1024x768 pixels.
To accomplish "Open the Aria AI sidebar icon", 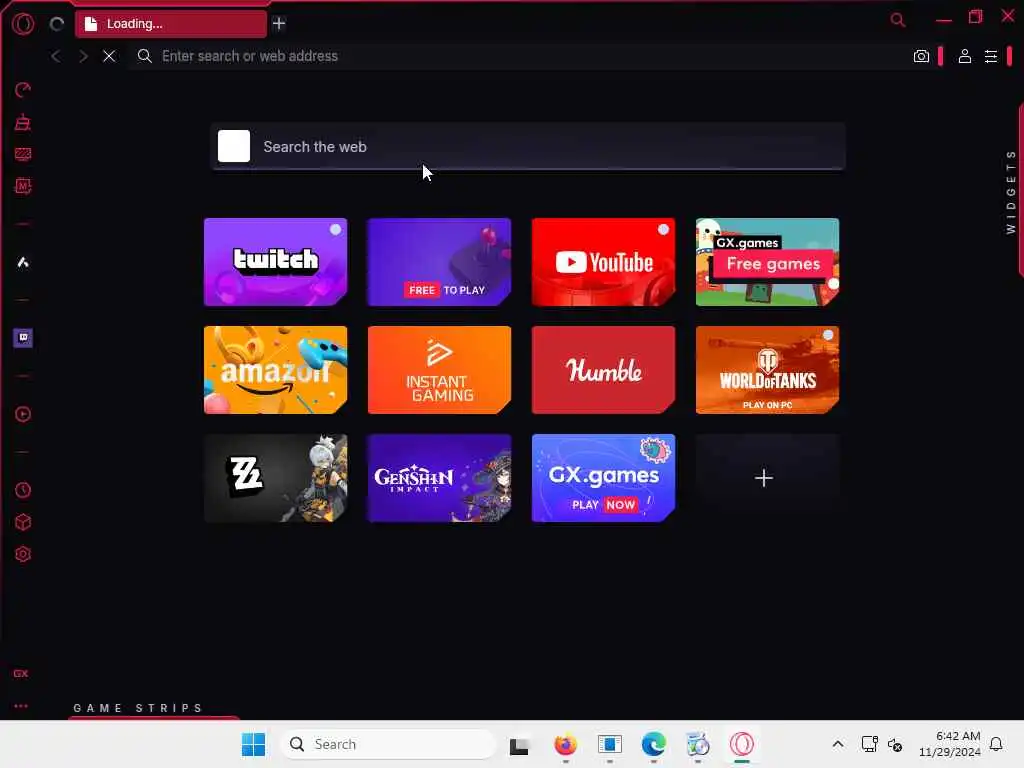I will 23,263.
